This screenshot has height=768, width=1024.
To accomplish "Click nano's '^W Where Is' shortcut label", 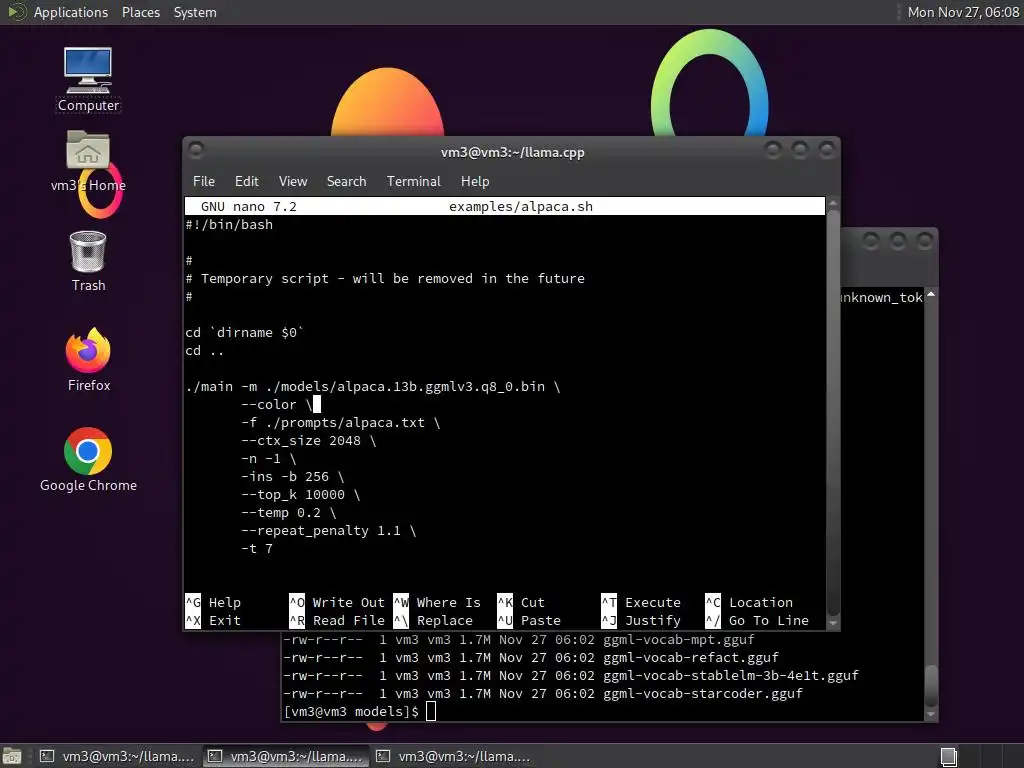I will pyautogui.click(x=437, y=603).
